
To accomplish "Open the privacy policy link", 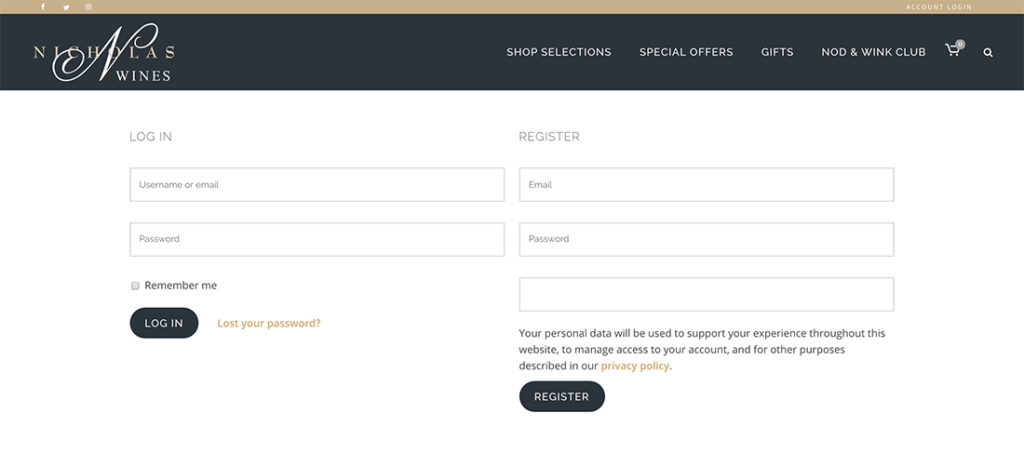I will [634, 366].
